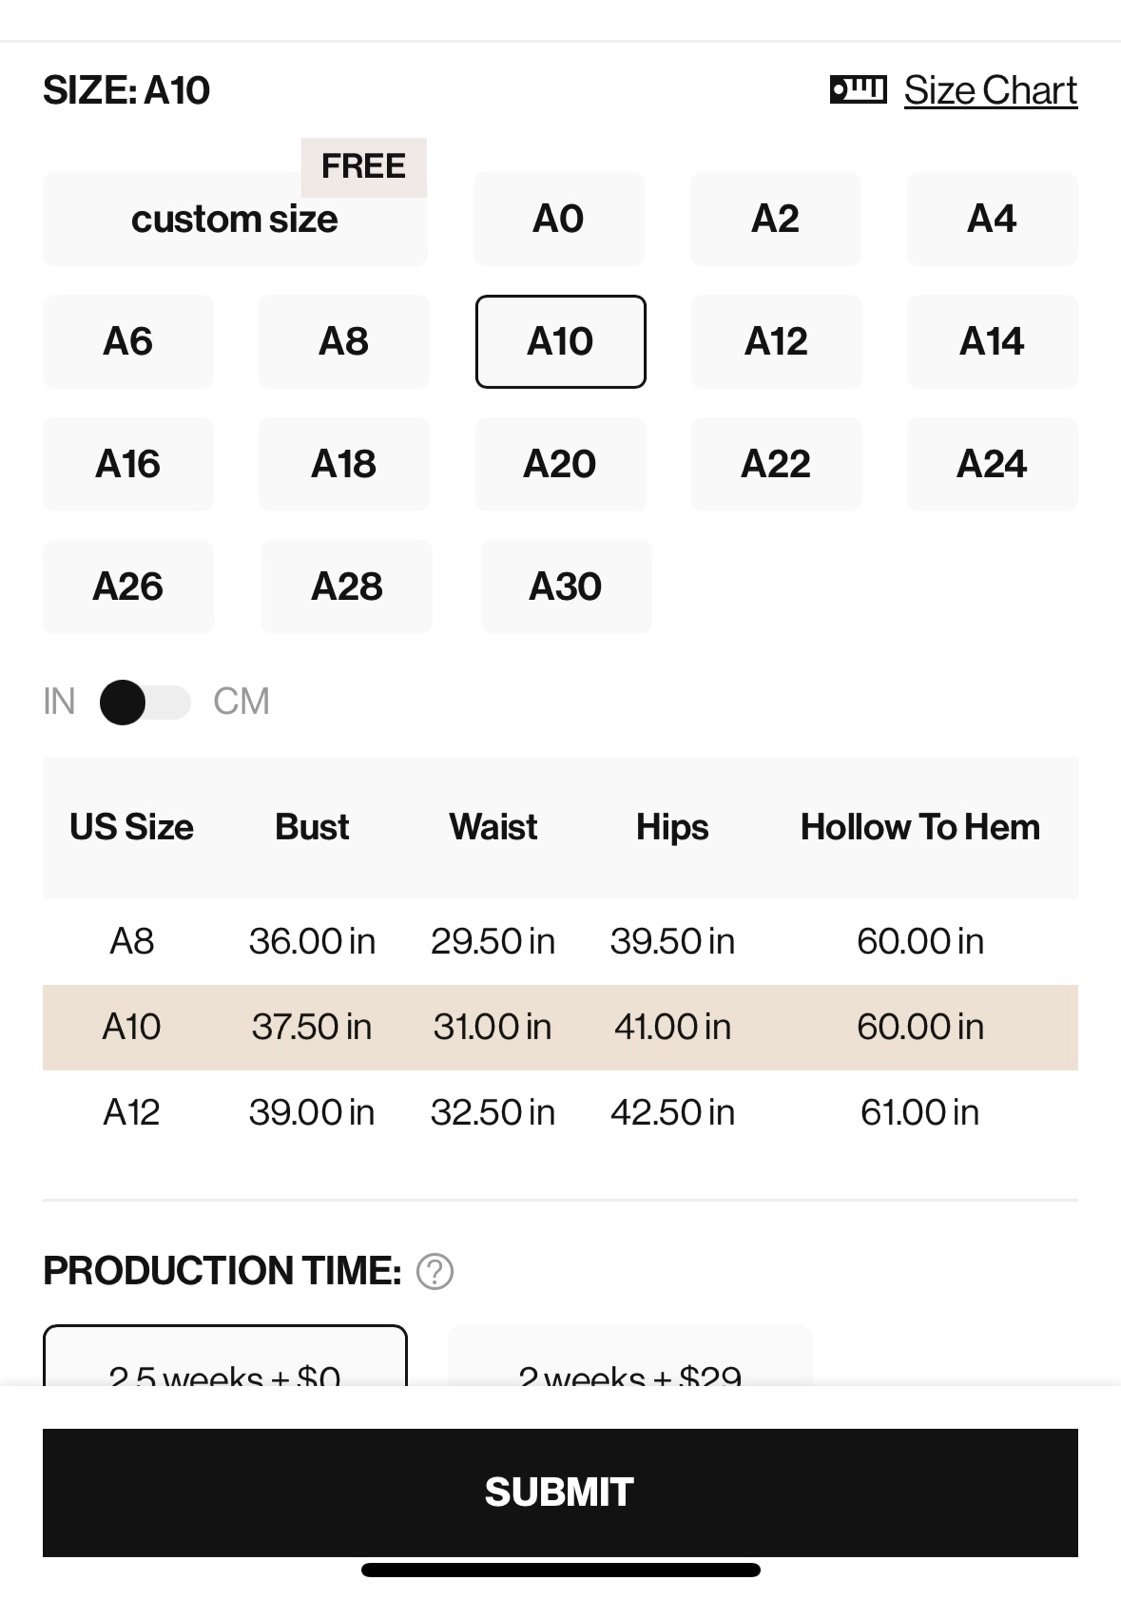
Task: Select size A24
Action: point(992,464)
